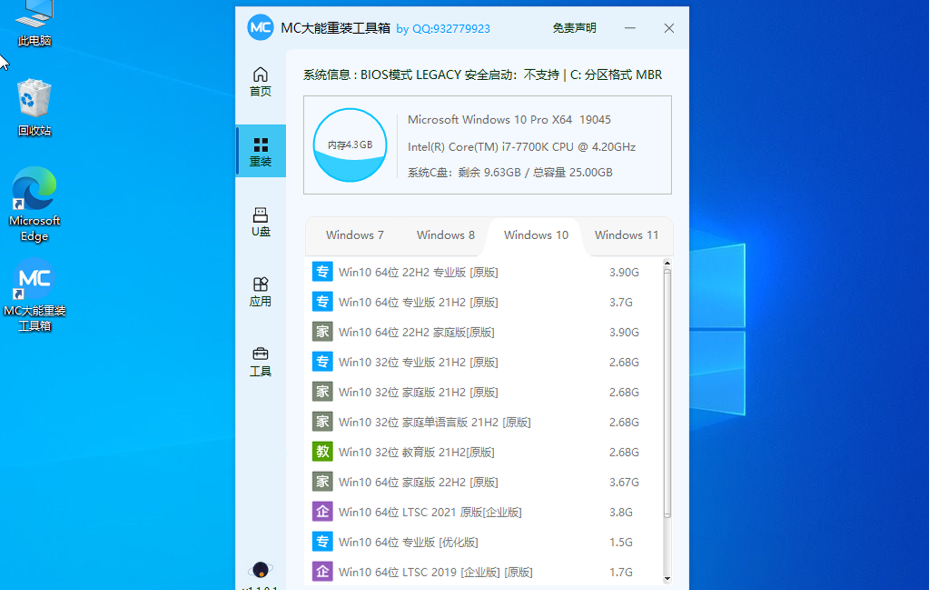930x590 pixels.
Task: Click the MC logo in title bar
Action: pos(260,28)
